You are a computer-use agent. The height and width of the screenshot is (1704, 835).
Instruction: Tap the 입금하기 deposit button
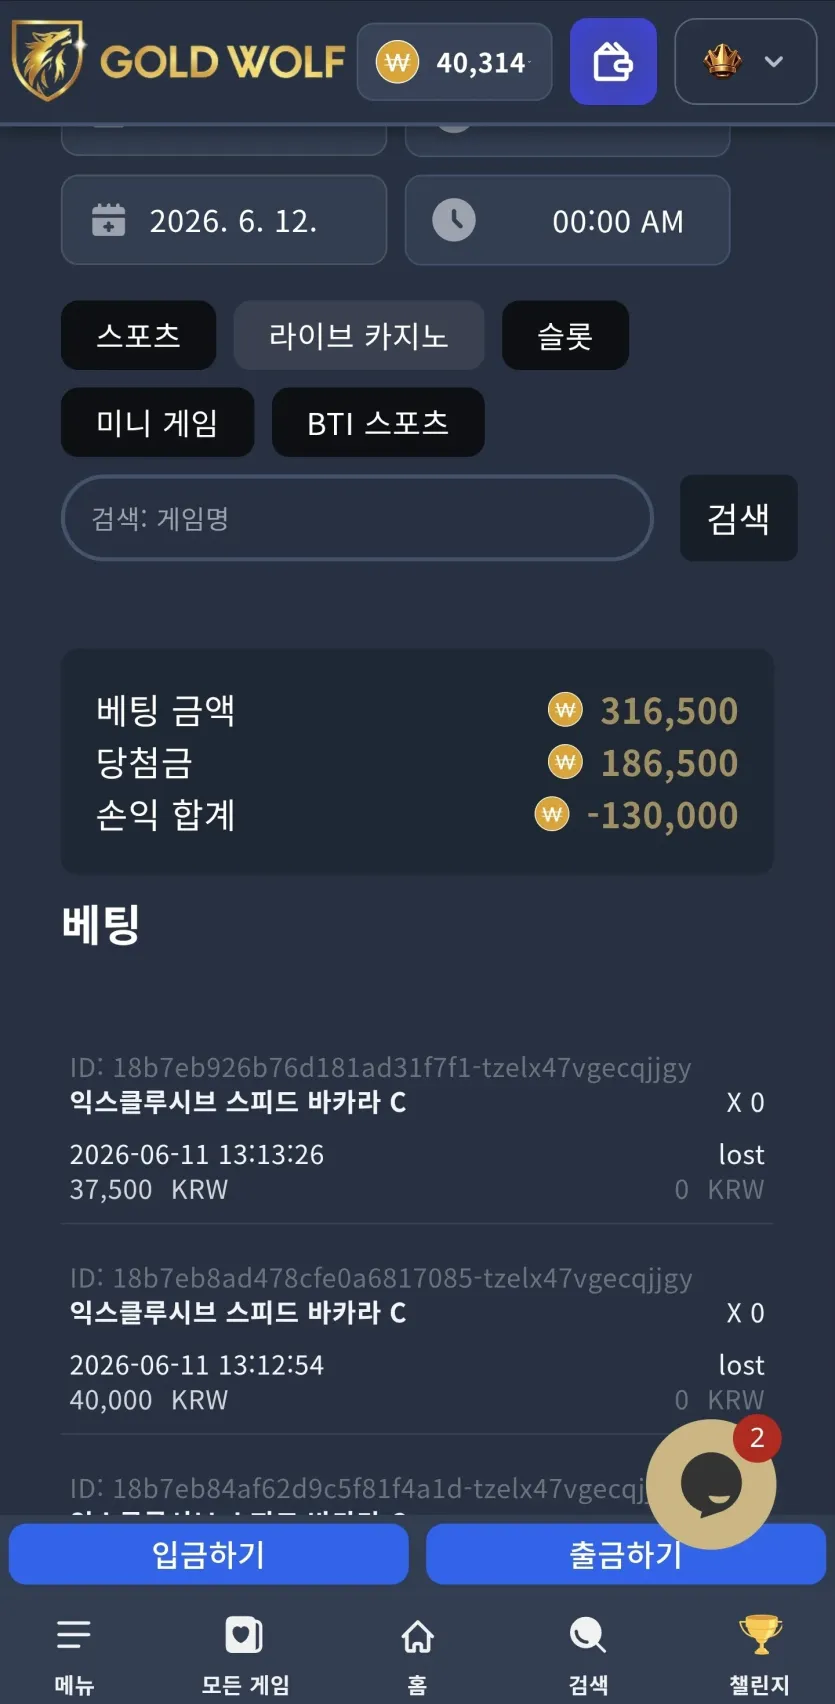(x=208, y=1554)
